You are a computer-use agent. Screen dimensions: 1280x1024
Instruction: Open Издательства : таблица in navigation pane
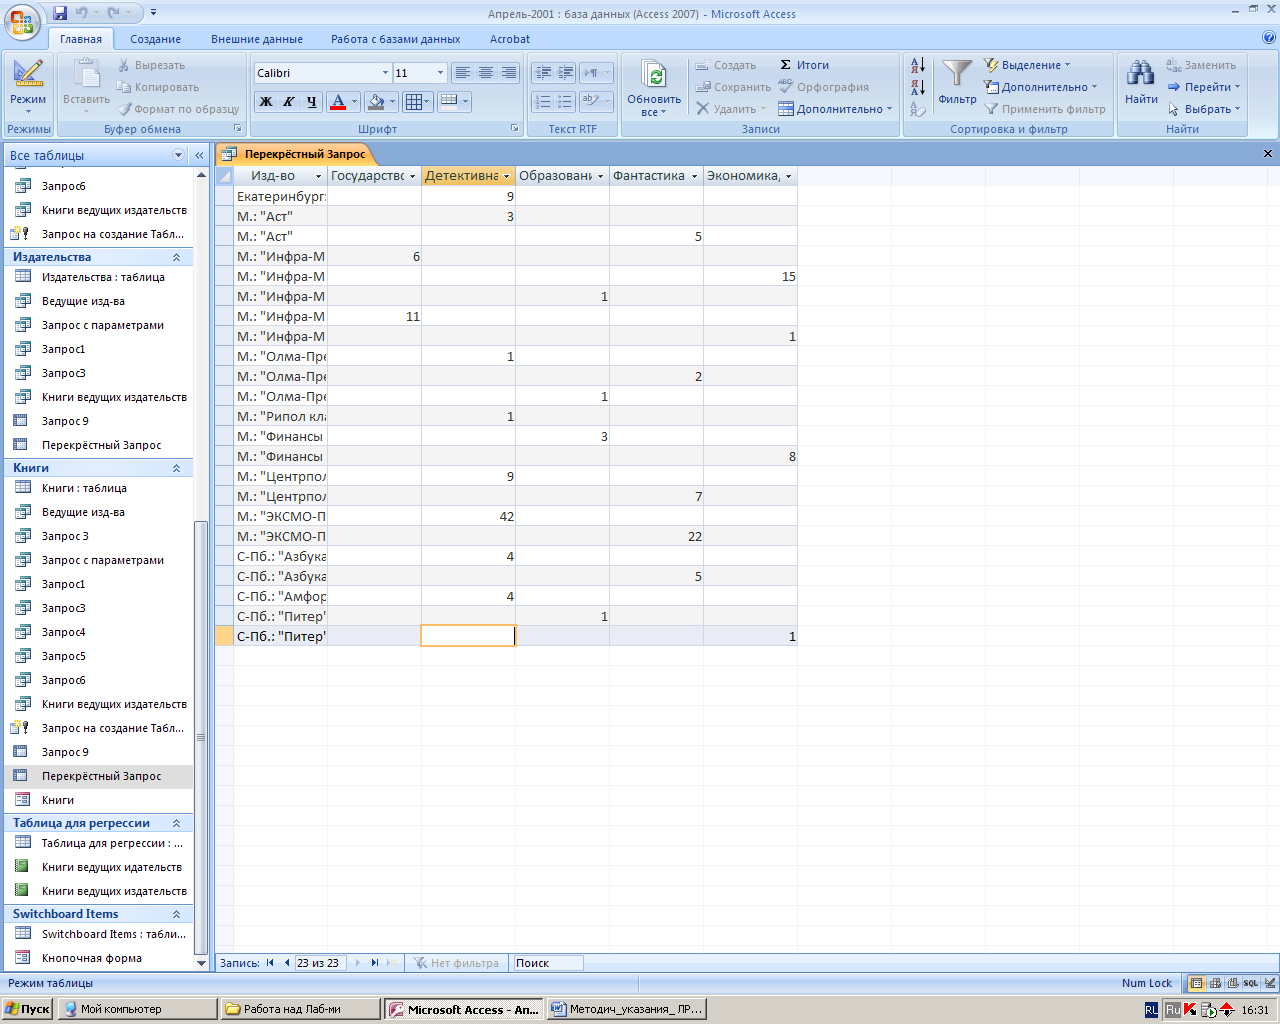pyautogui.click(x=103, y=277)
